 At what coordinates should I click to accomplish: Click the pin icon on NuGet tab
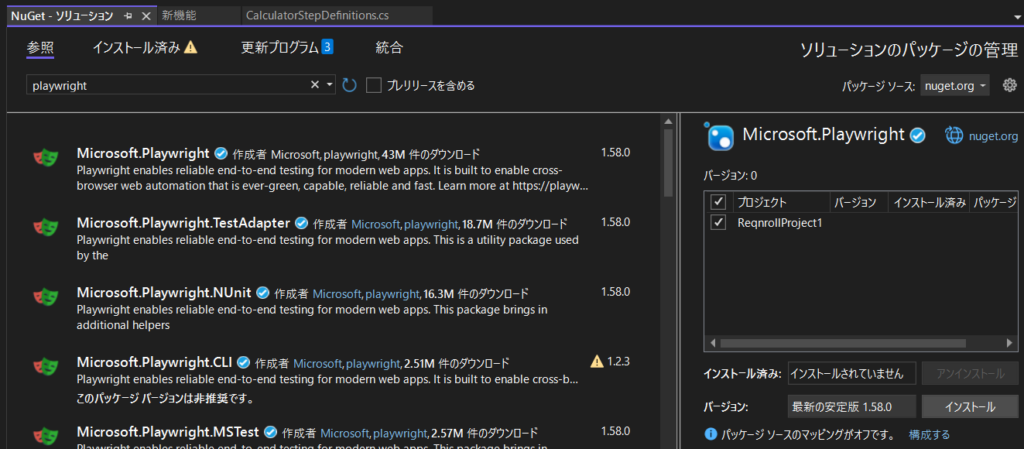[128, 16]
